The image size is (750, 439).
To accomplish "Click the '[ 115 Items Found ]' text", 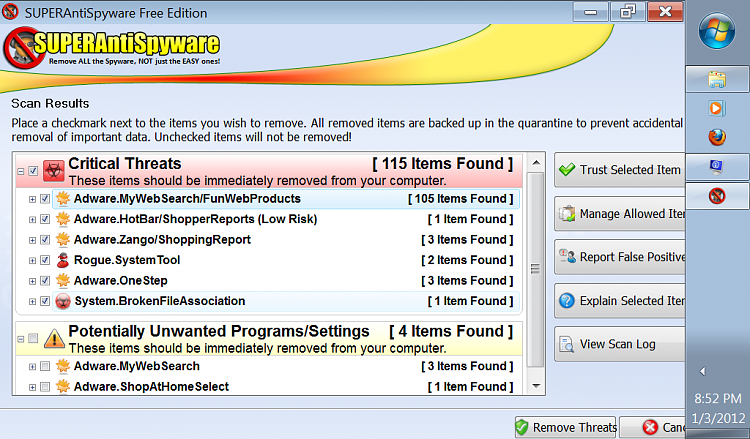I will tap(442, 164).
